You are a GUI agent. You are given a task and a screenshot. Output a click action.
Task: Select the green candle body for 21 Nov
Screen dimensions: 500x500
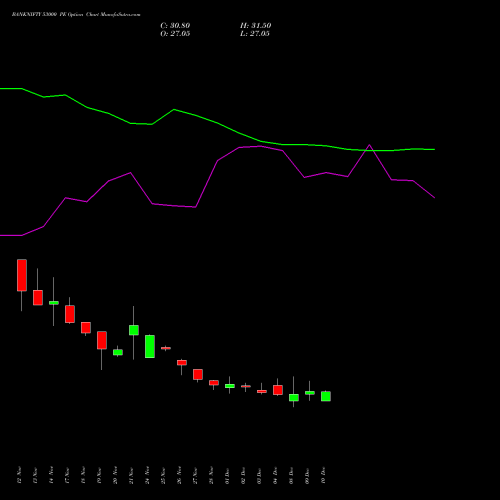(134, 330)
